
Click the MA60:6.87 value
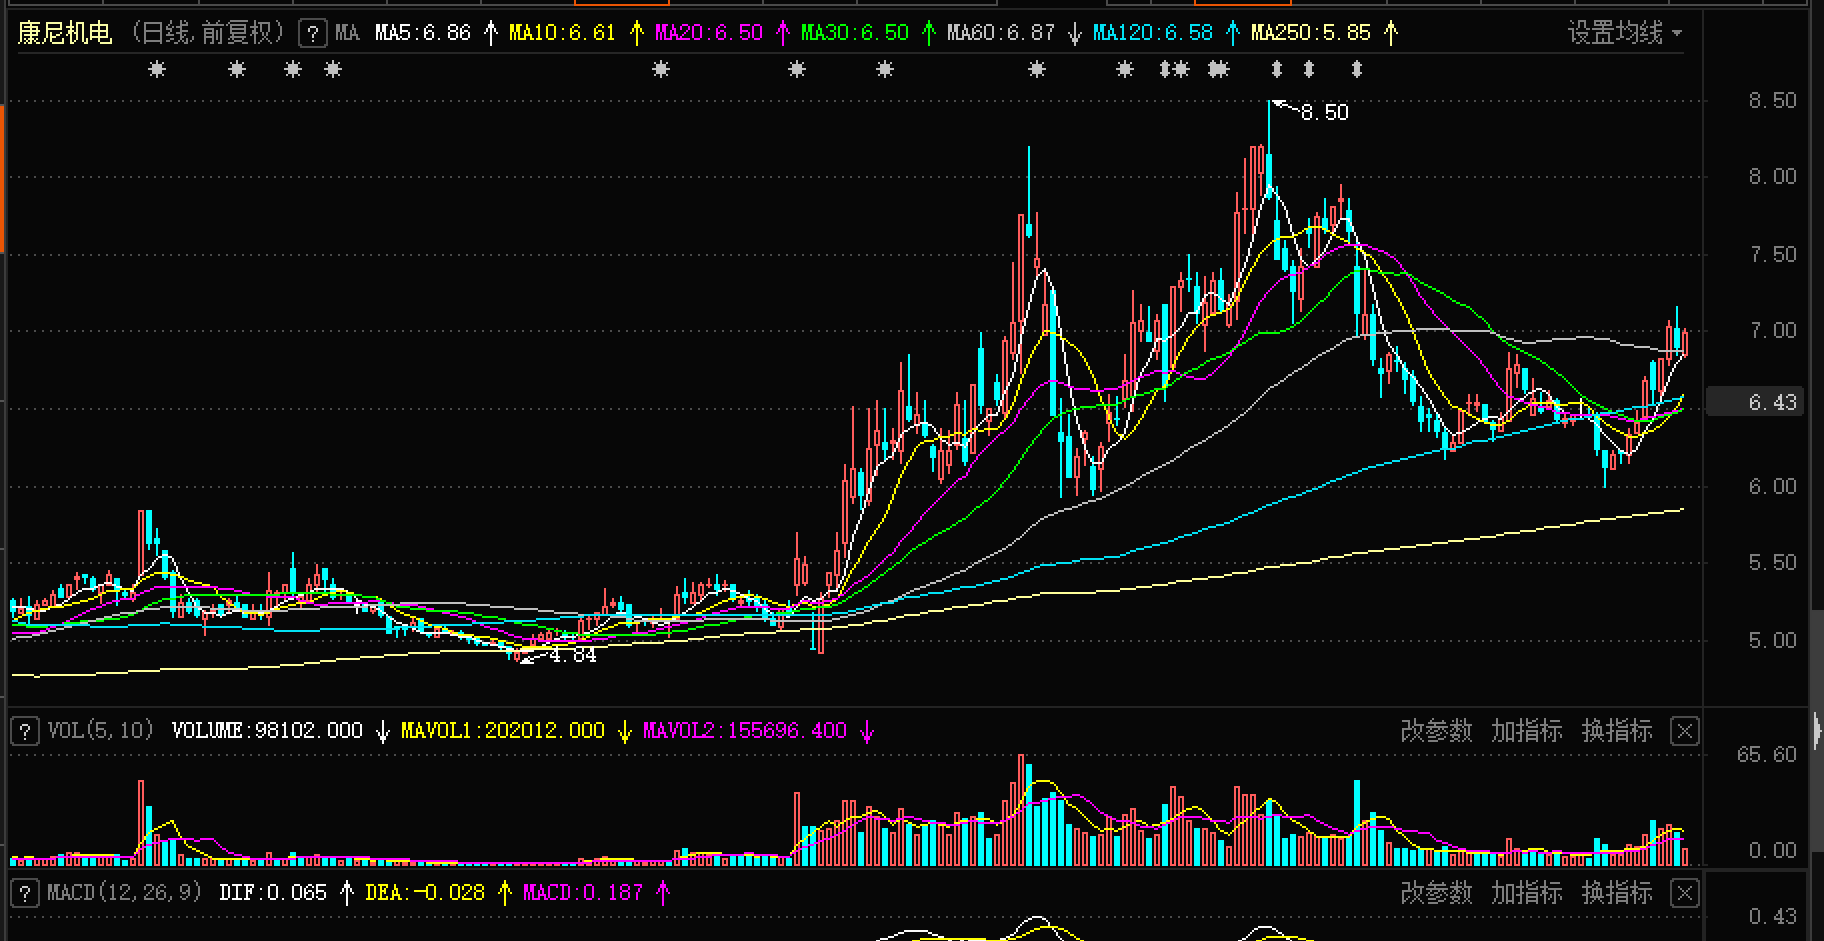coord(1001,34)
